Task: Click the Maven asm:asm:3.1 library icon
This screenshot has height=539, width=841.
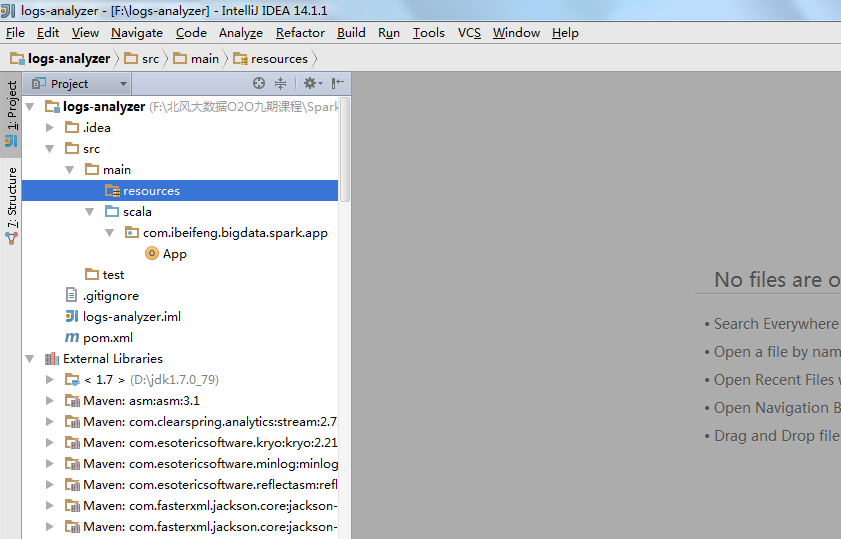Action: click(x=72, y=401)
